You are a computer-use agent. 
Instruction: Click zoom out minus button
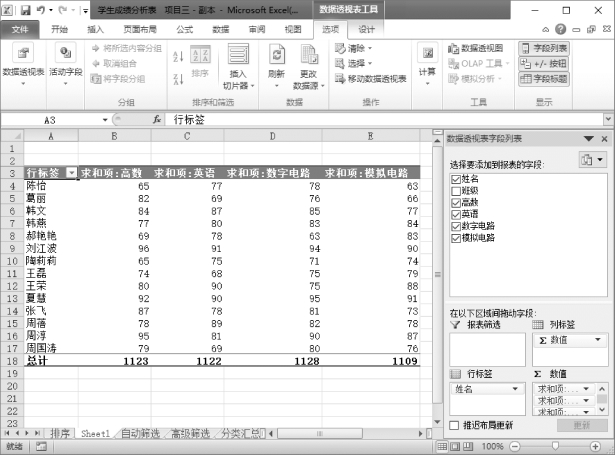tap(515, 446)
